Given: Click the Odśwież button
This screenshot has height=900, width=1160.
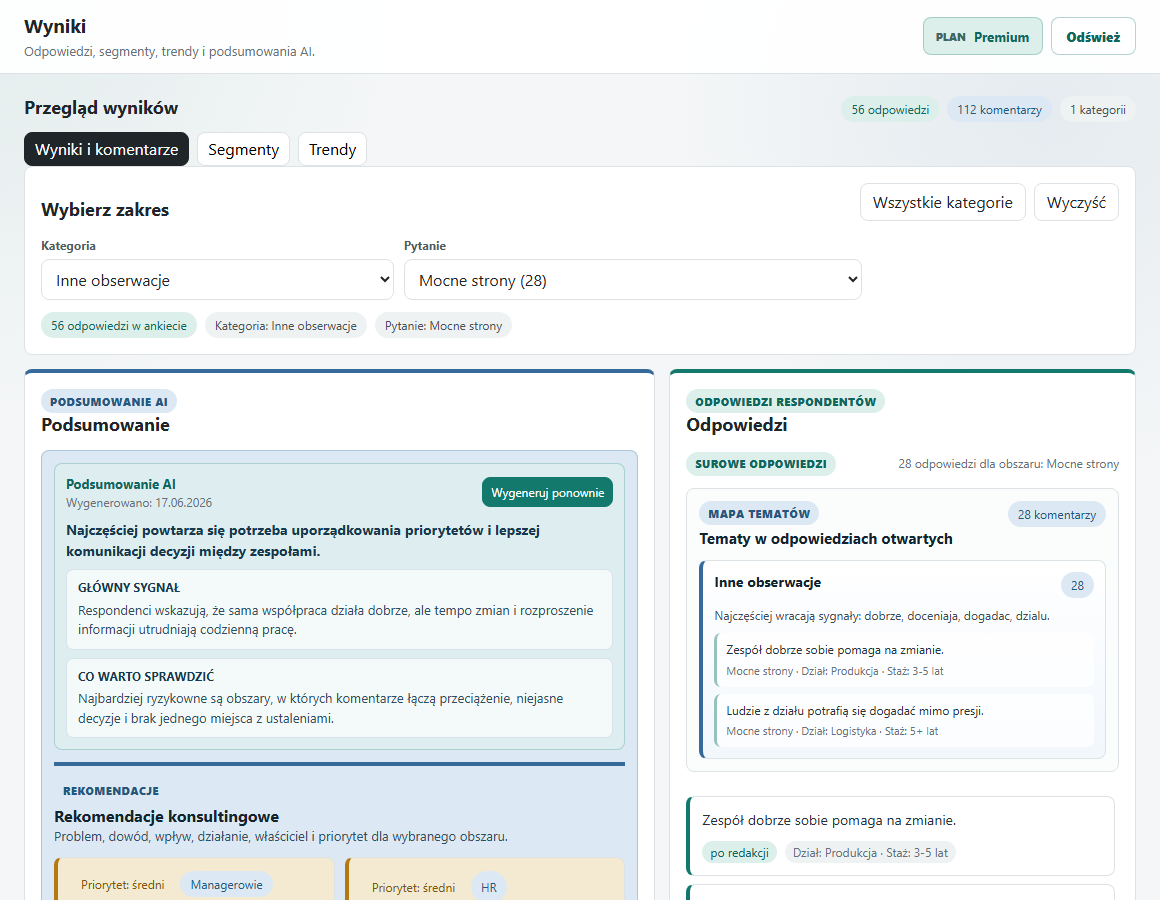Looking at the screenshot, I should 1093,36.
